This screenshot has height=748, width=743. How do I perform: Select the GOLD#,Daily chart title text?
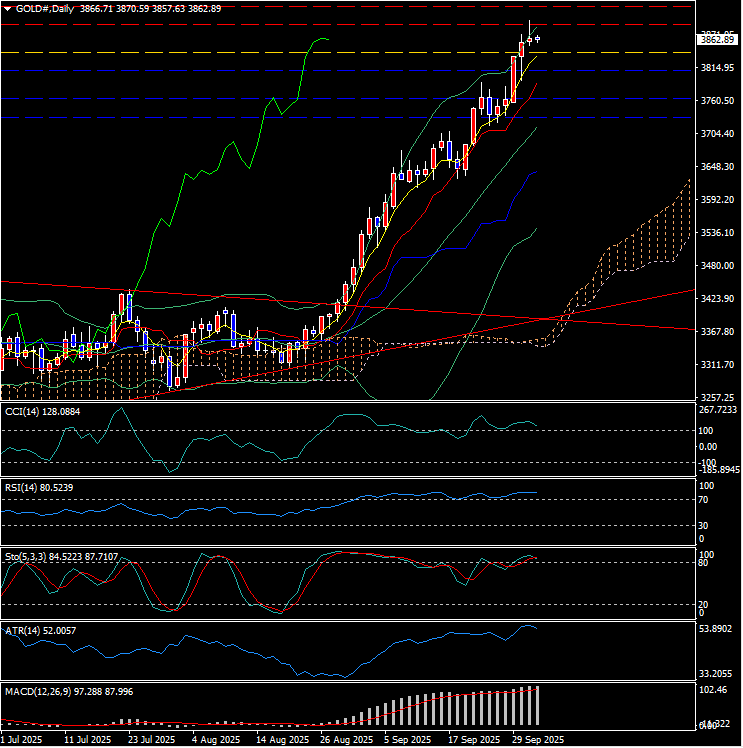[50, 8]
